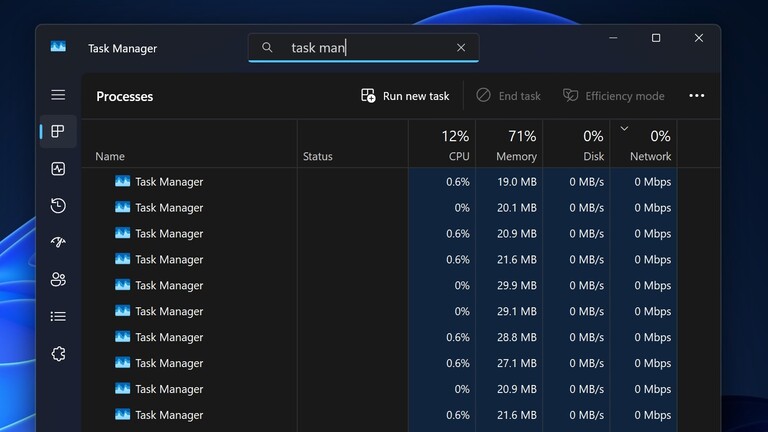The height and width of the screenshot is (432, 768).
Task: Click the sort chevron above Network column
Action: [x=624, y=129]
